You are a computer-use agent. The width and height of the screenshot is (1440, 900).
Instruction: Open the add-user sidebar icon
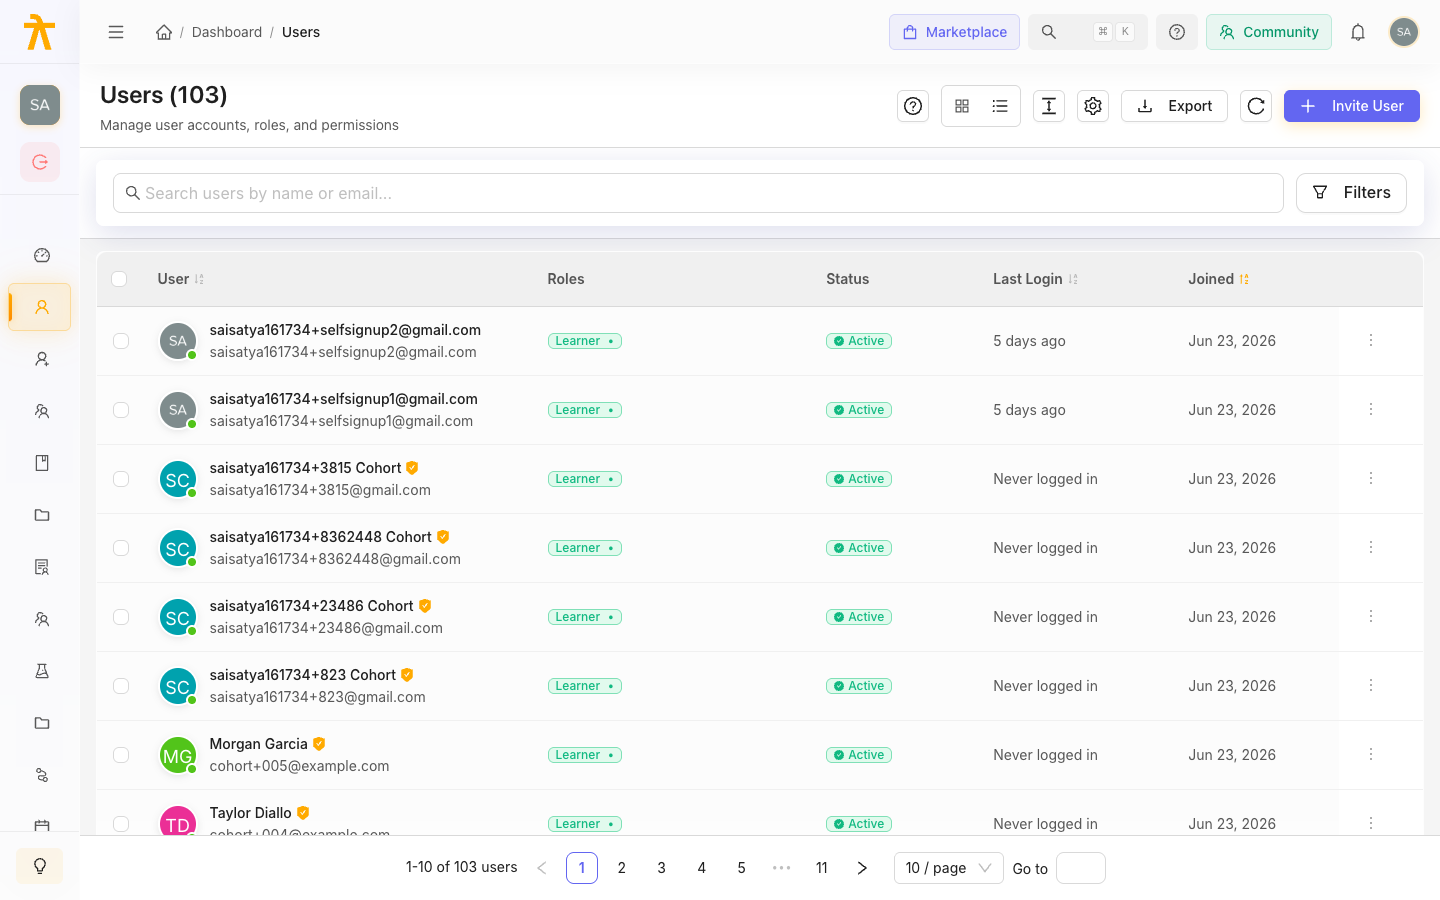(41, 359)
